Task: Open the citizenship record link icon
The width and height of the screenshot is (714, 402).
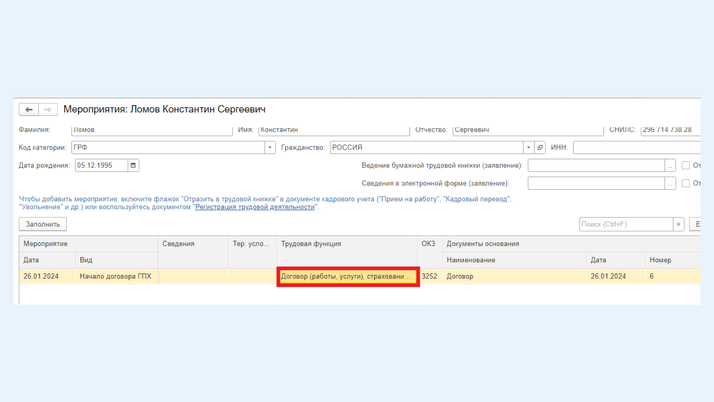Action: 540,147
